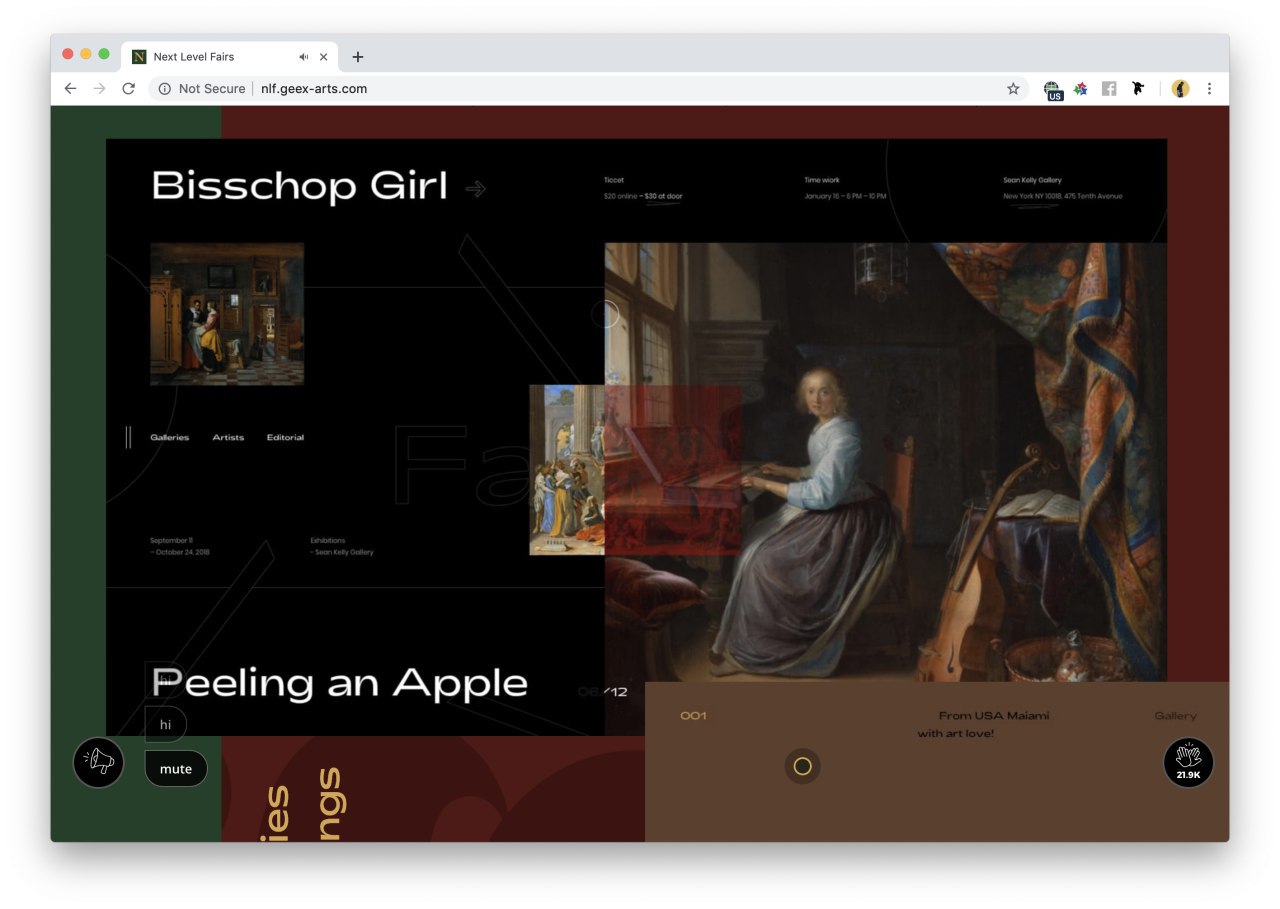Click the New York NY 10018 address link
This screenshot has height=909, width=1280.
click(1062, 196)
